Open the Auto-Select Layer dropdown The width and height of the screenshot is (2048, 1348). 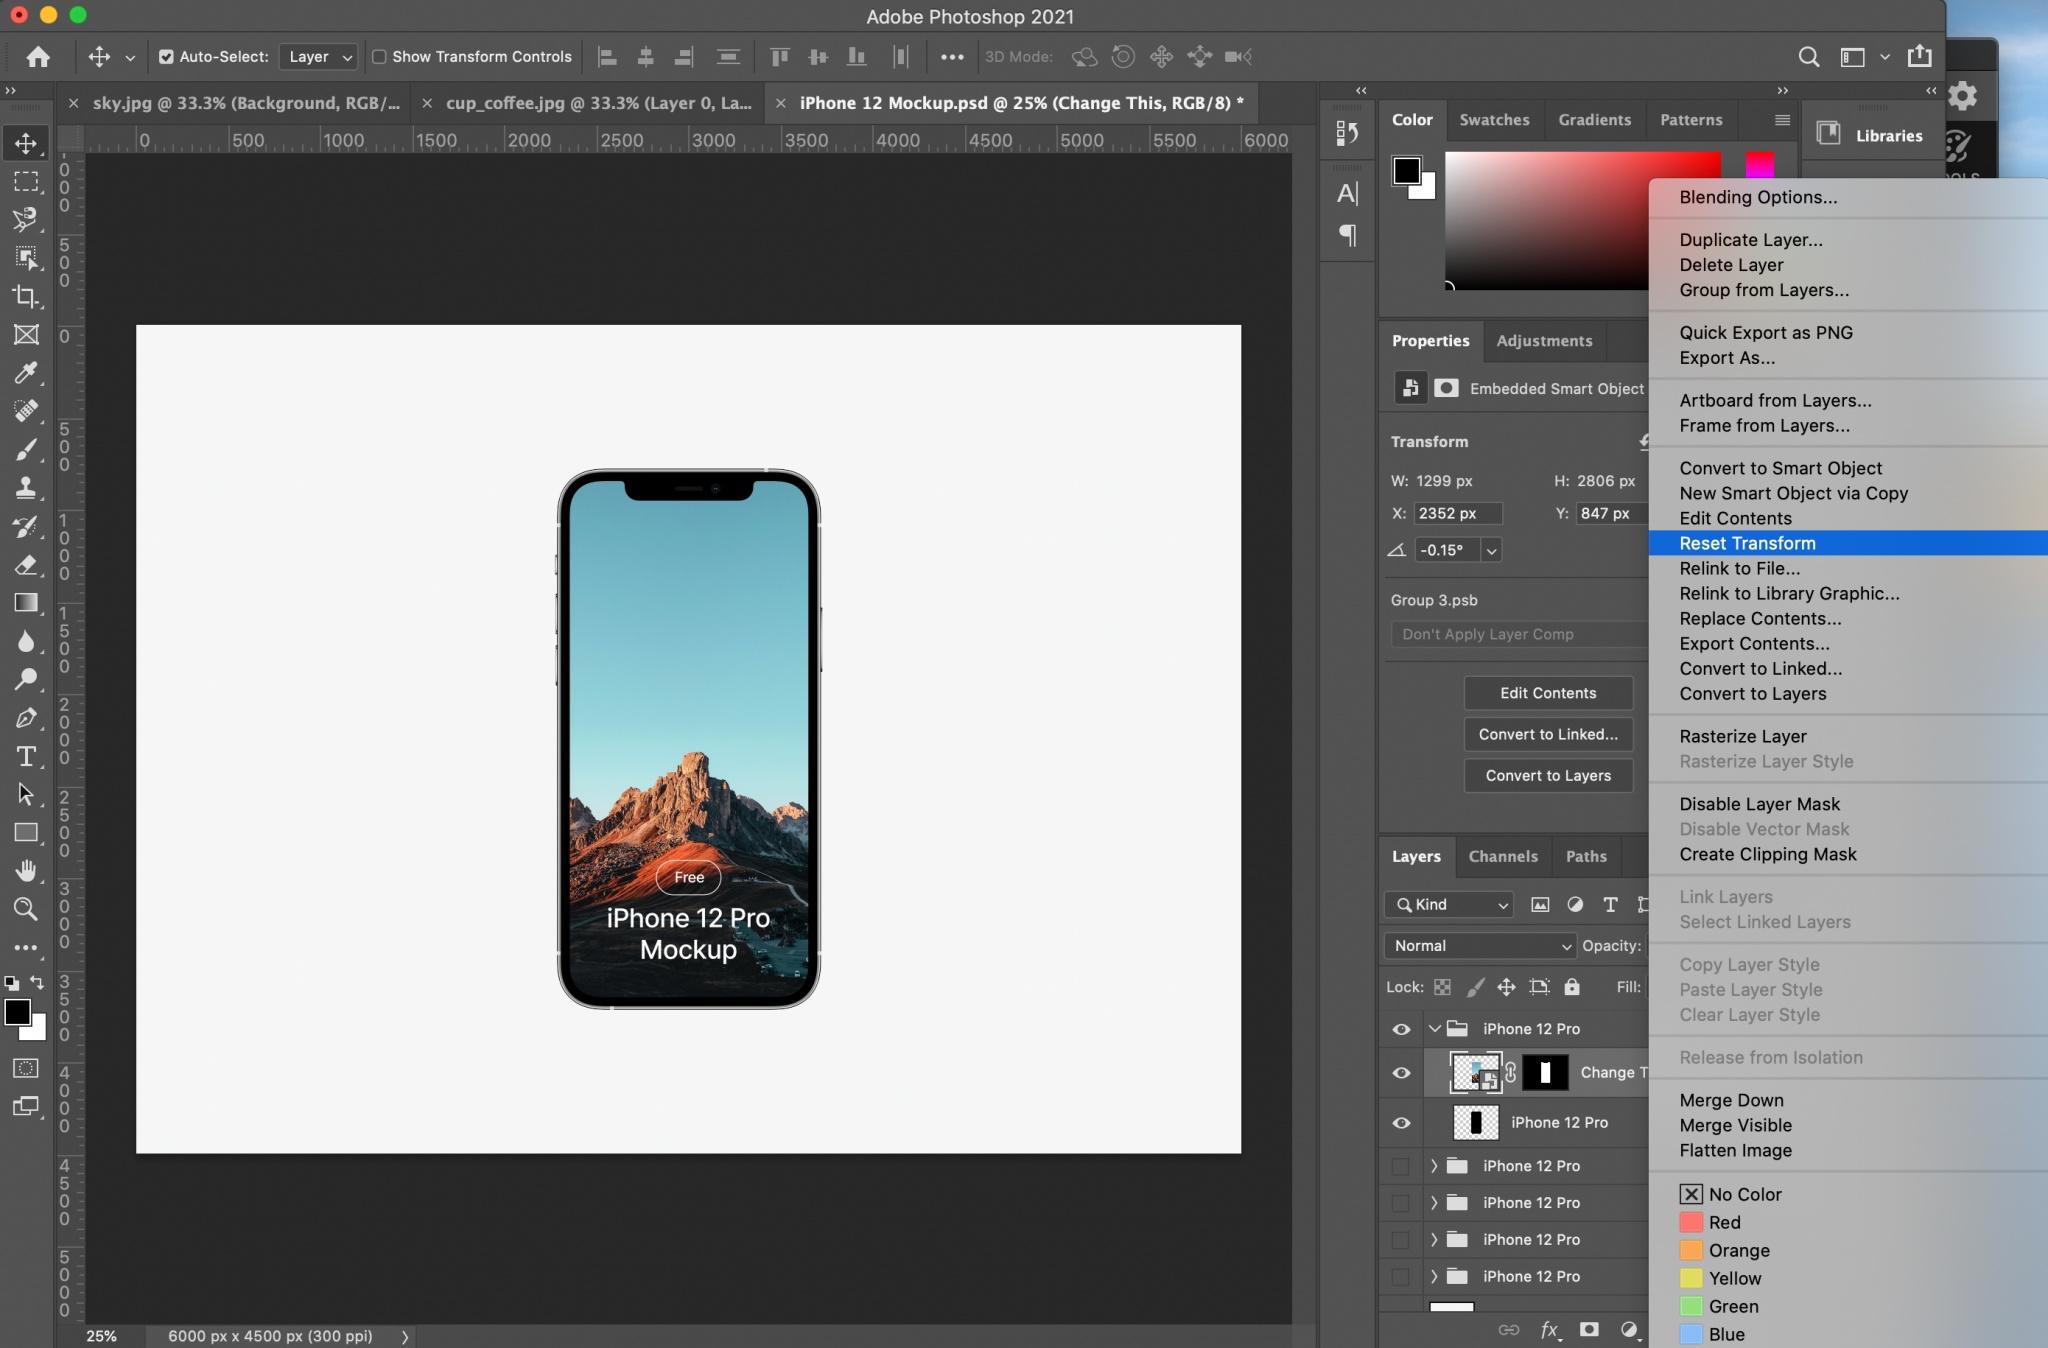(318, 57)
